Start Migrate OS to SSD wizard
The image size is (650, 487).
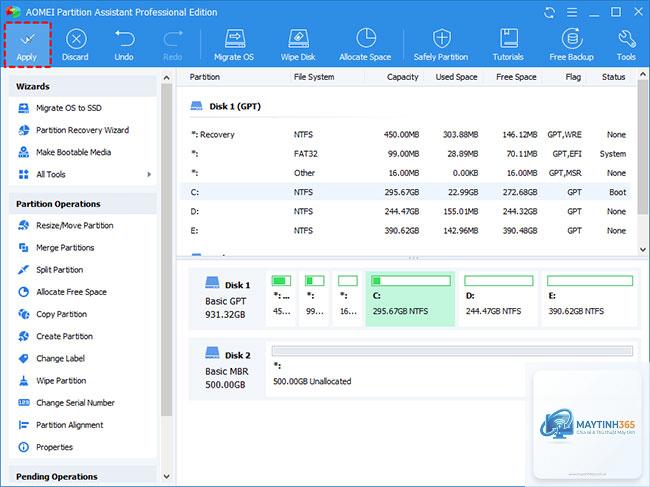(68, 108)
